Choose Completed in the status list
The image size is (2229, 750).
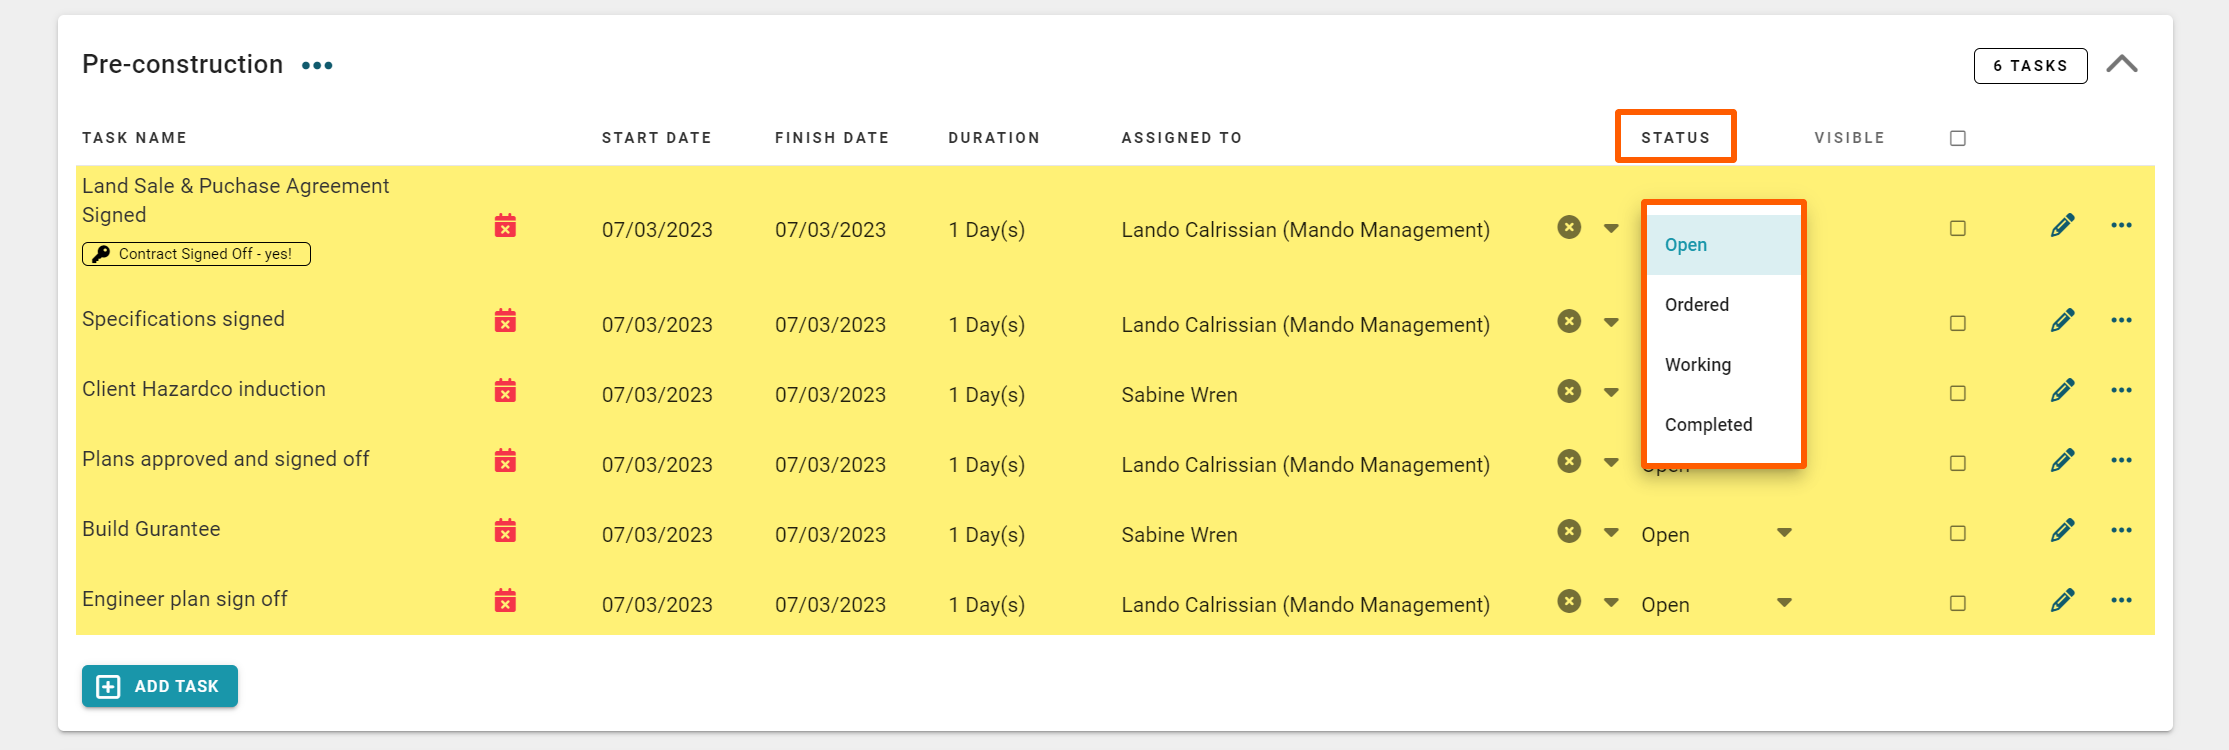tap(1708, 425)
